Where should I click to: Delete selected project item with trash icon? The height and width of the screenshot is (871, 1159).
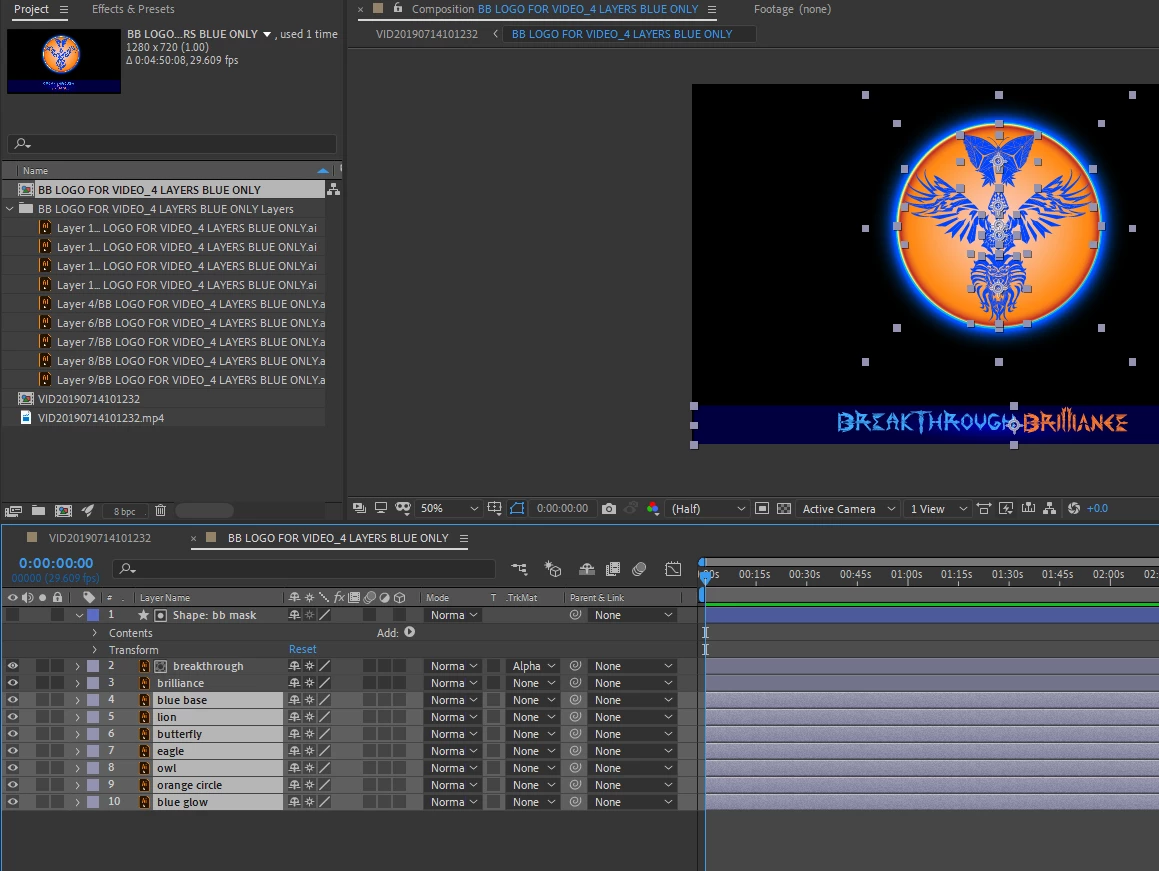(160, 510)
